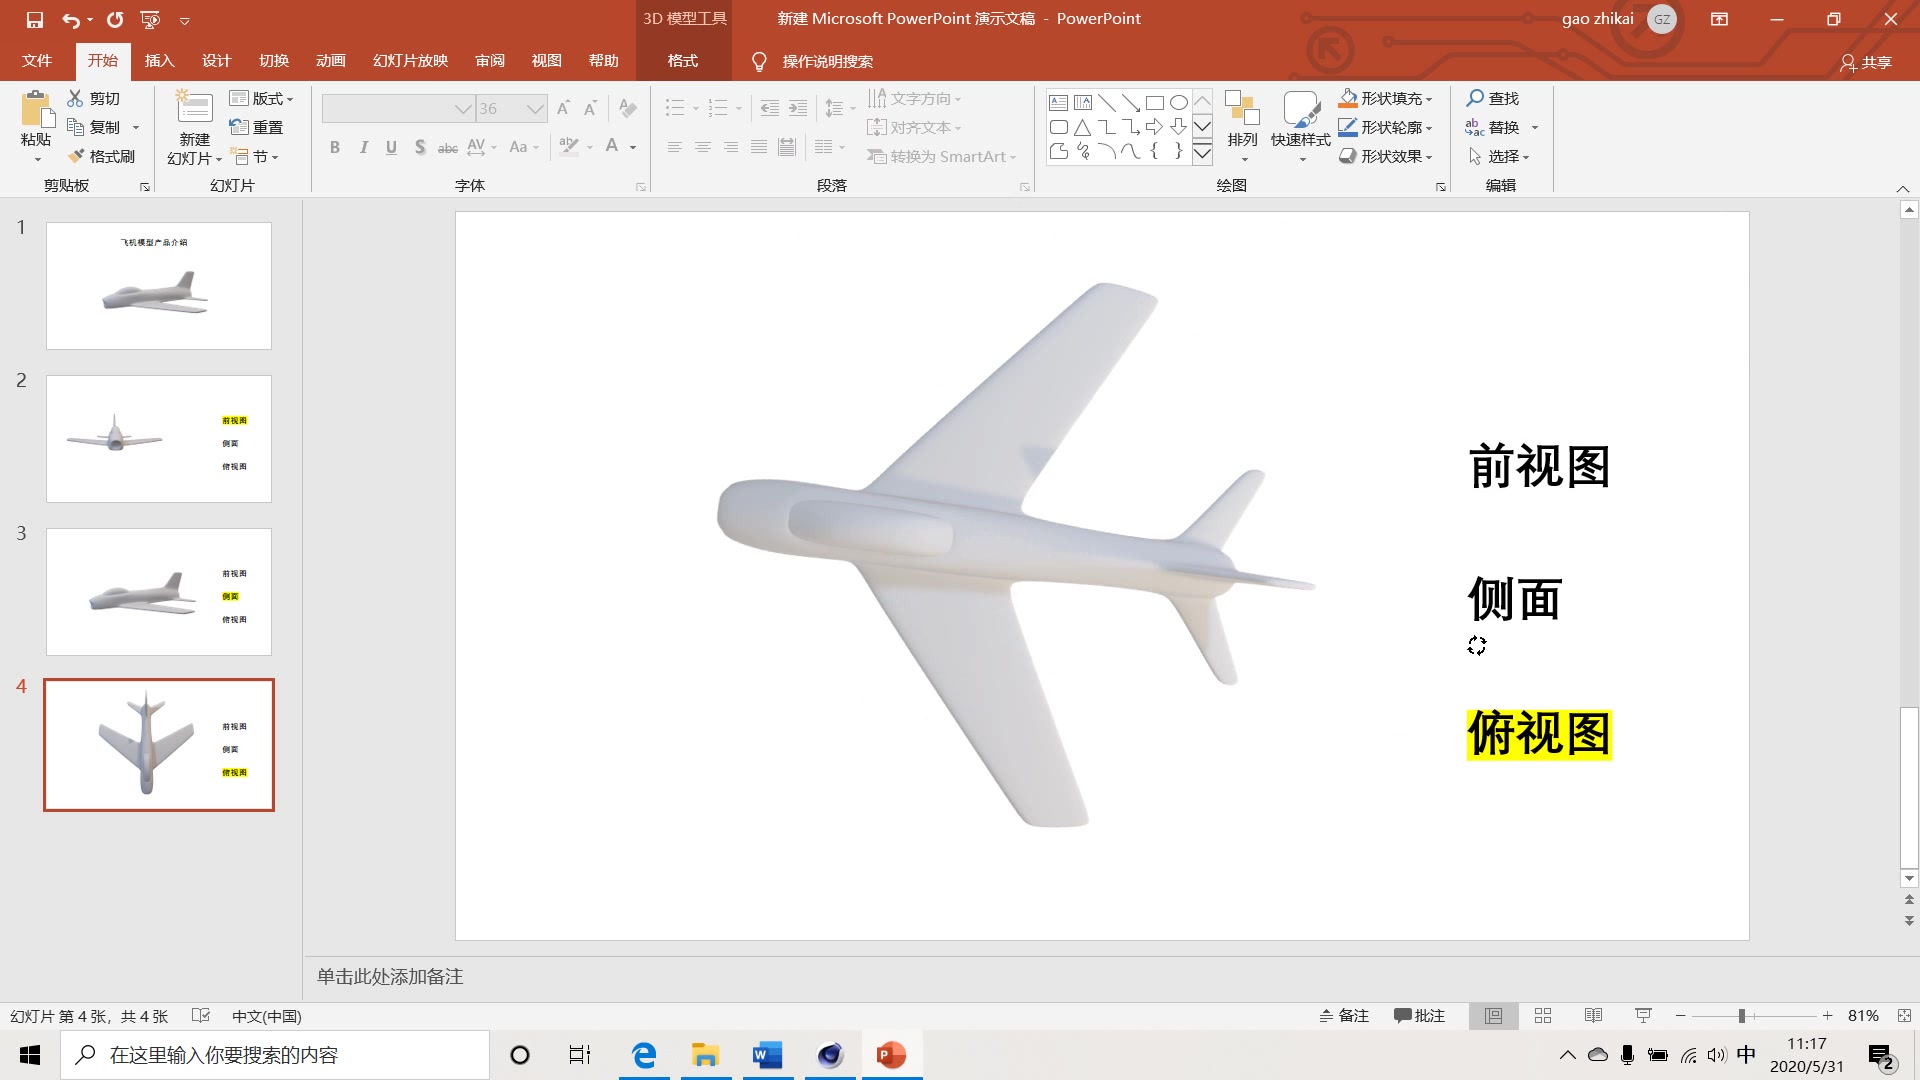Switch to Slide Sorter view icon
Image resolution: width=1920 pixels, height=1080 pixels.
pos(1543,1015)
